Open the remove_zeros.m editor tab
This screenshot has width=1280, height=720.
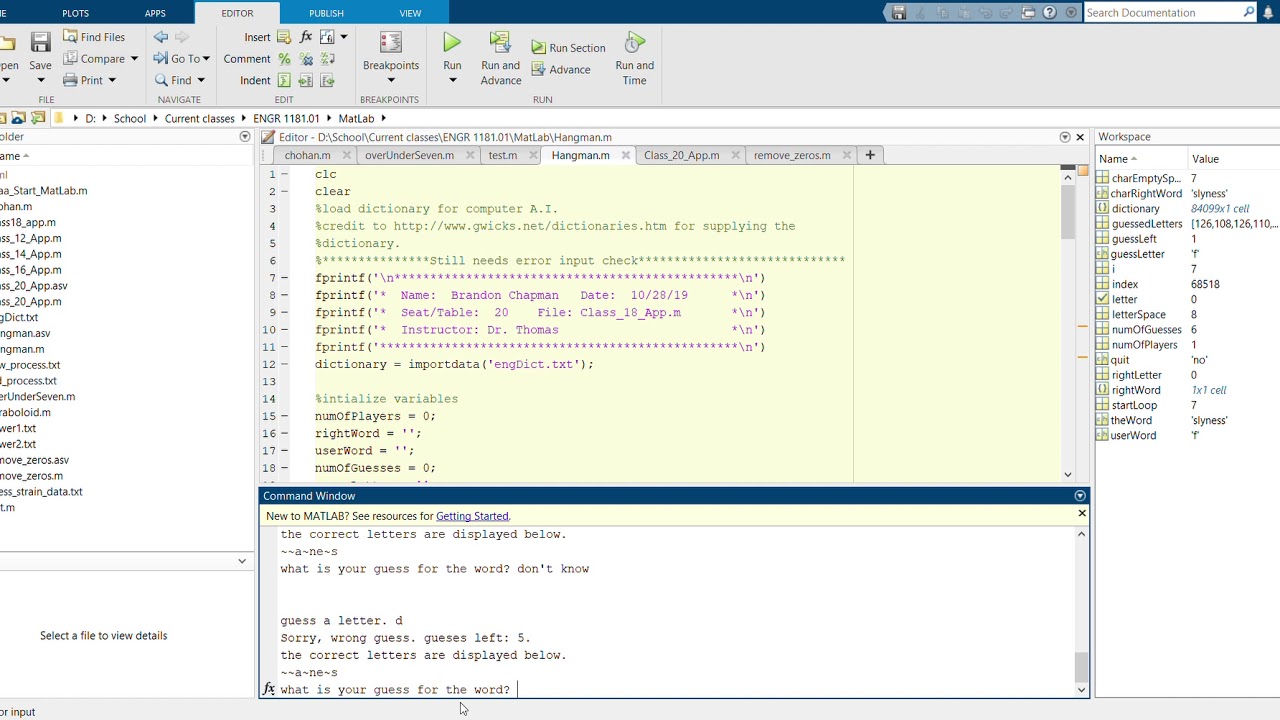pyautogui.click(x=792, y=155)
